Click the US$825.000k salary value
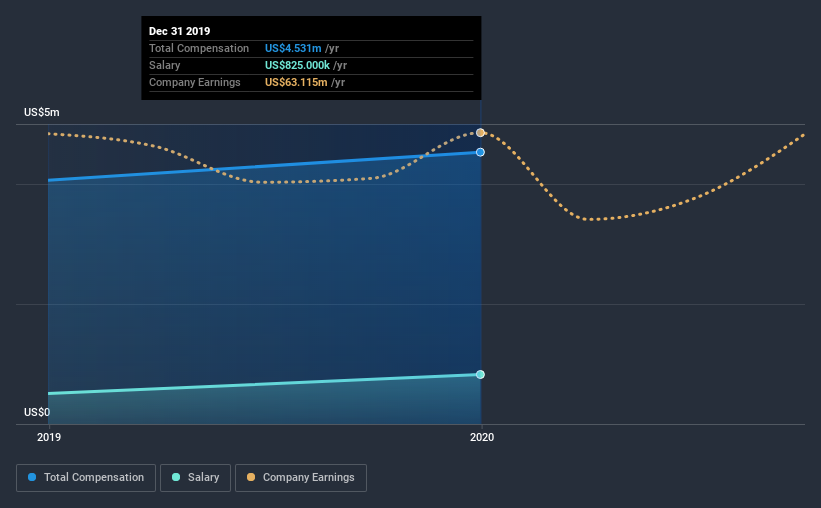The width and height of the screenshot is (821, 508). click(x=297, y=65)
